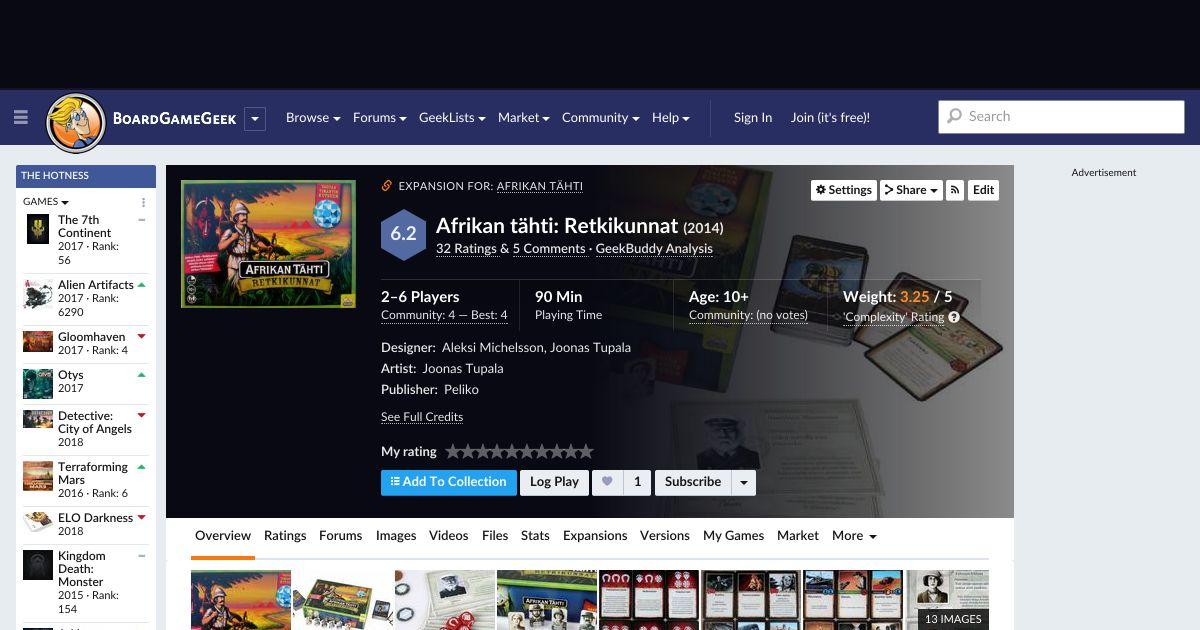Screen dimensions: 1200x630
Task: Switch to the Images tab
Action: tap(396, 536)
